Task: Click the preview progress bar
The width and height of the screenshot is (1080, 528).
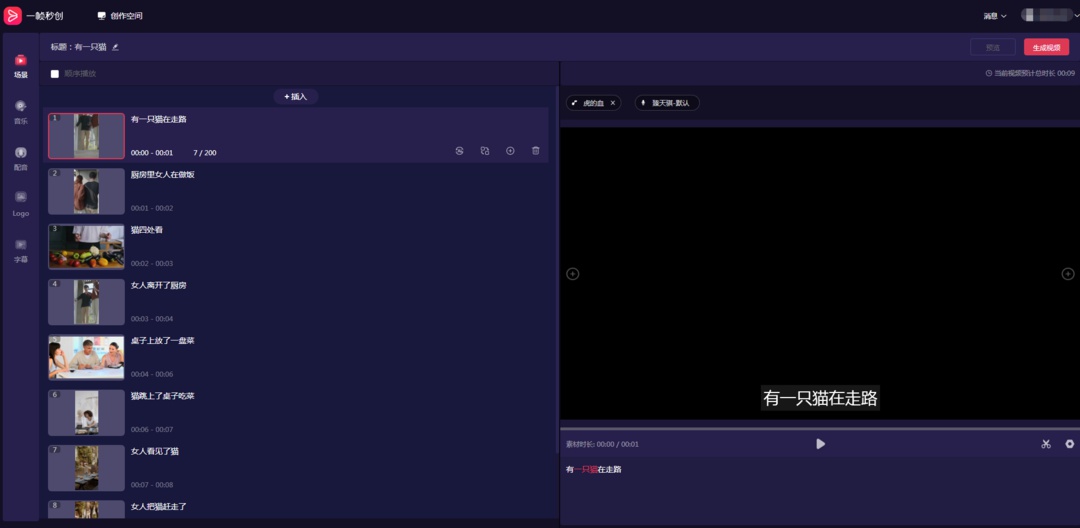Action: [820, 428]
